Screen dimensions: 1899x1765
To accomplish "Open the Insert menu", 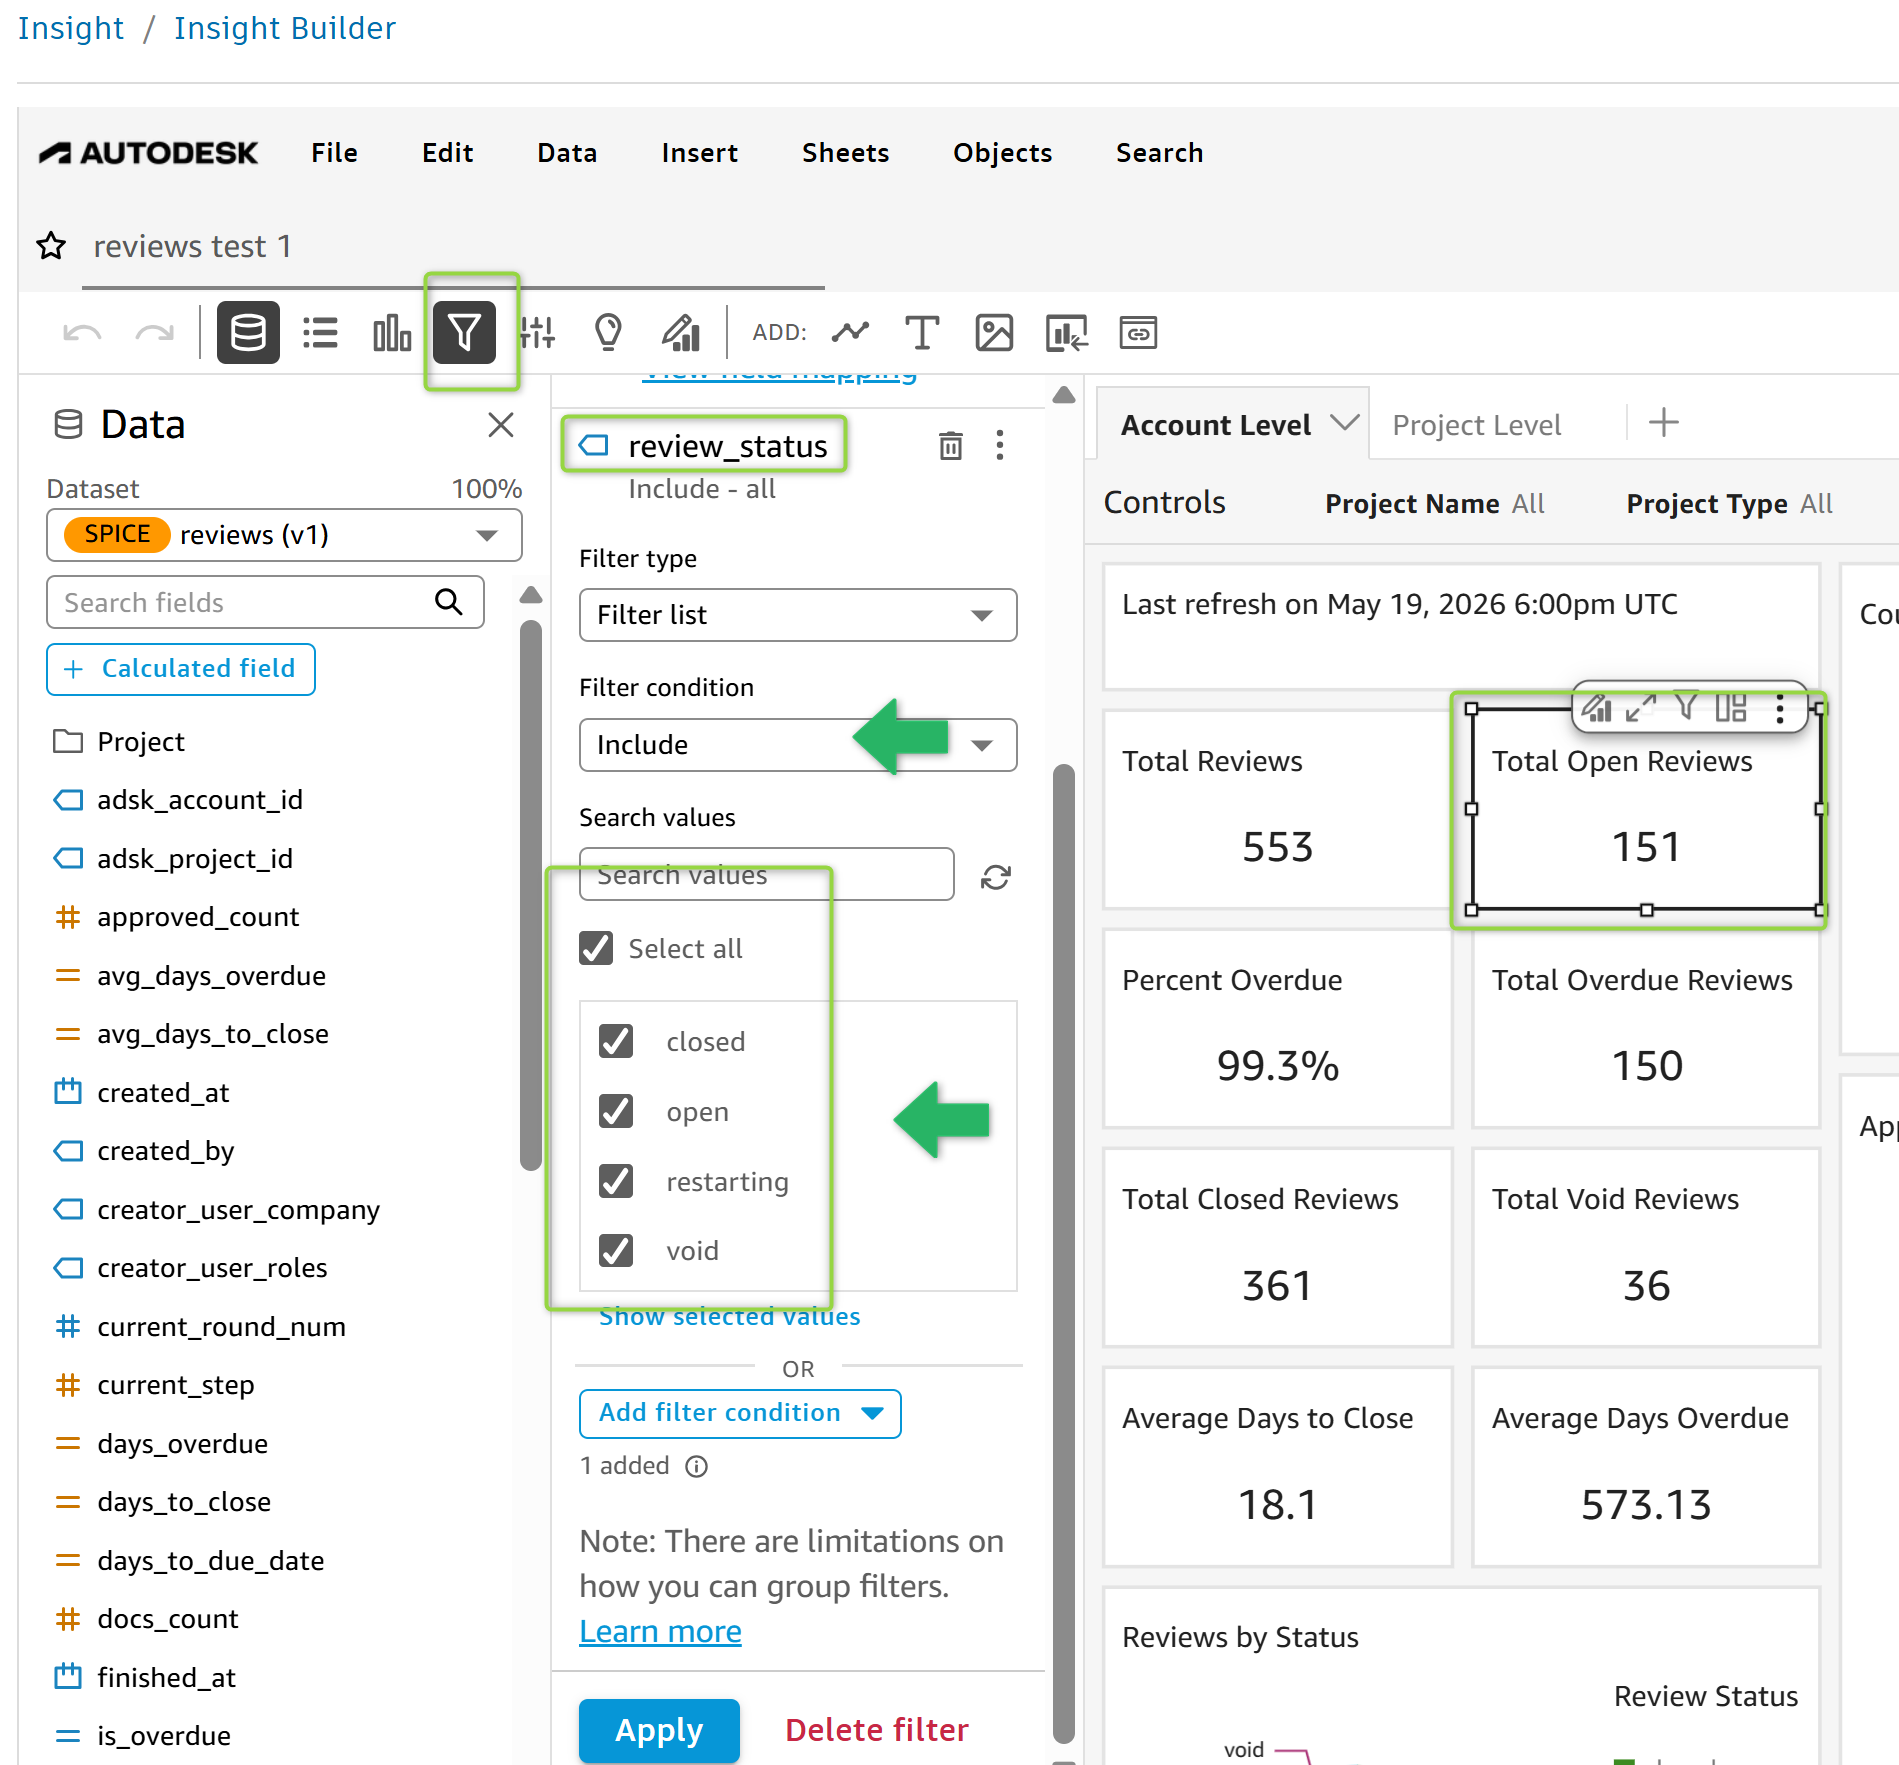I will coord(699,153).
